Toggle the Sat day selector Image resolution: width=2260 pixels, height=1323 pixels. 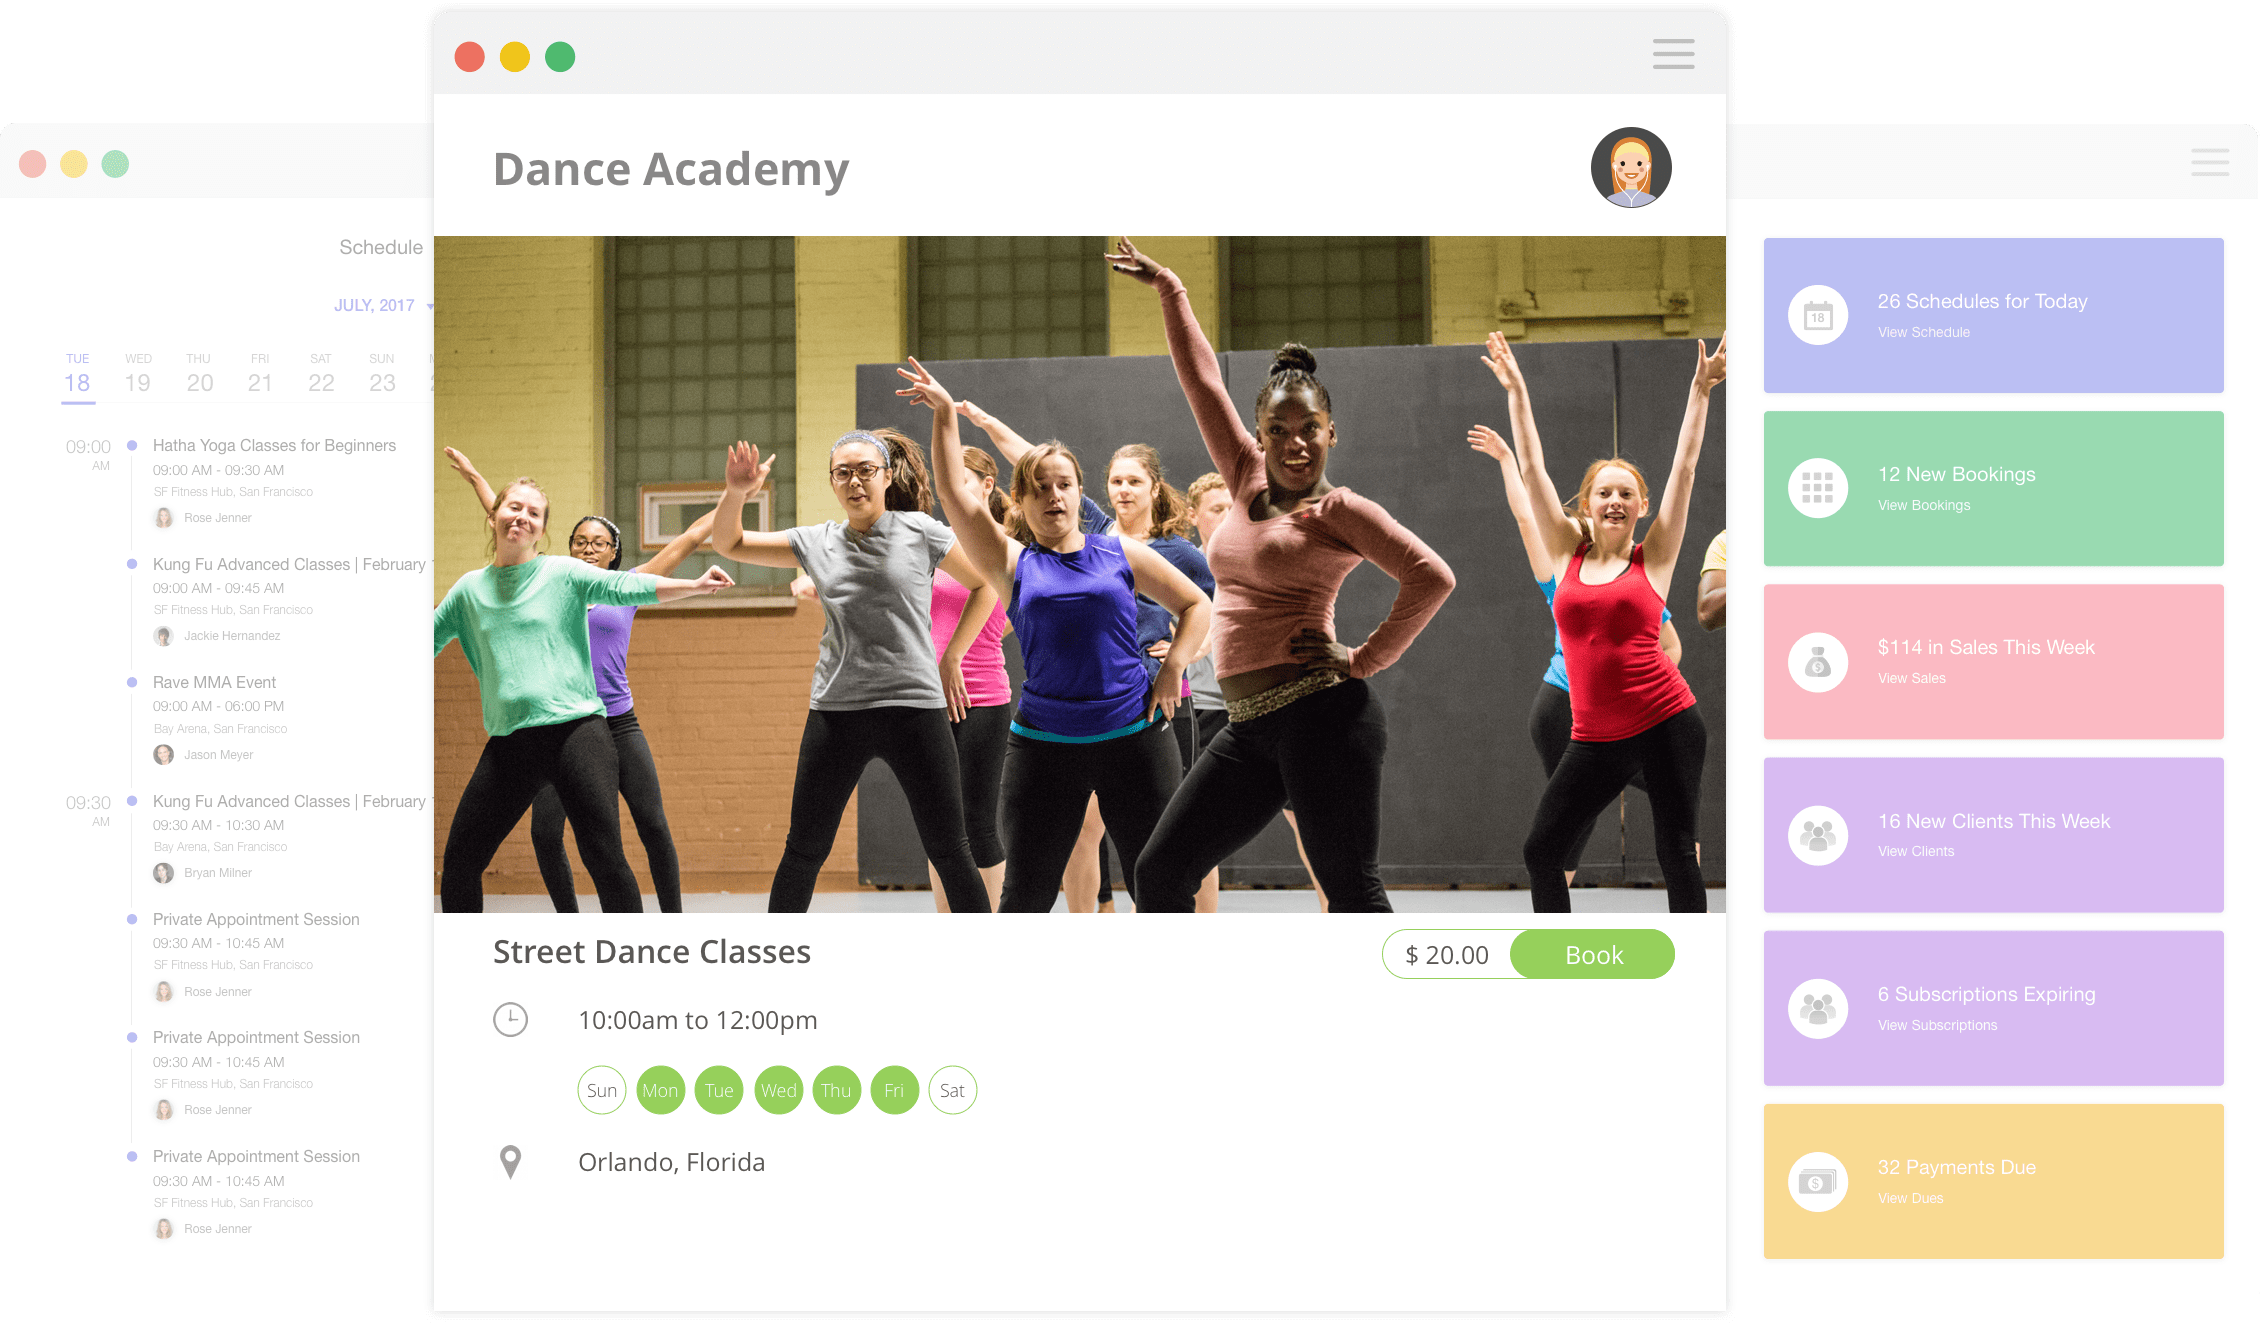tap(952, 1090)
